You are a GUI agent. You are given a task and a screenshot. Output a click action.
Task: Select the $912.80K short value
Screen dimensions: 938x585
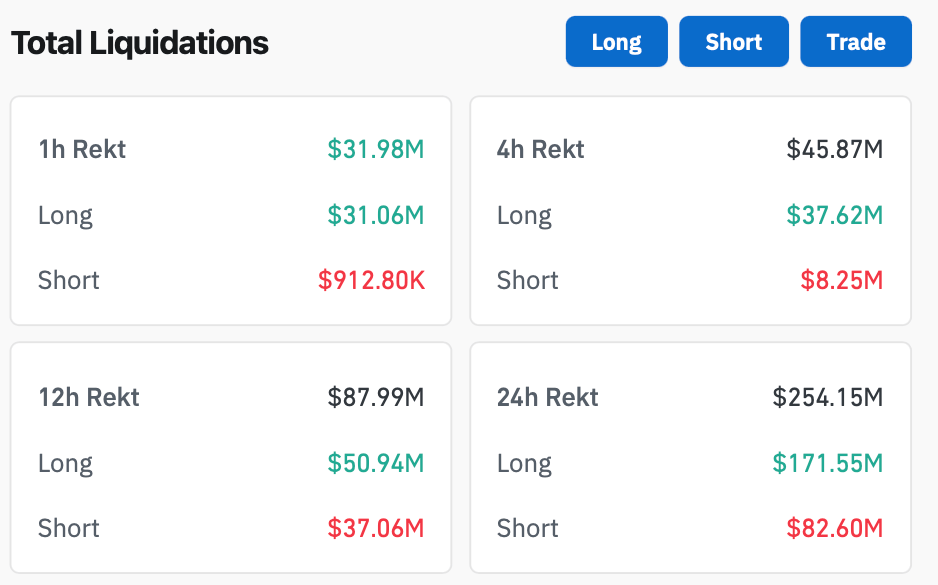(371, 281)
